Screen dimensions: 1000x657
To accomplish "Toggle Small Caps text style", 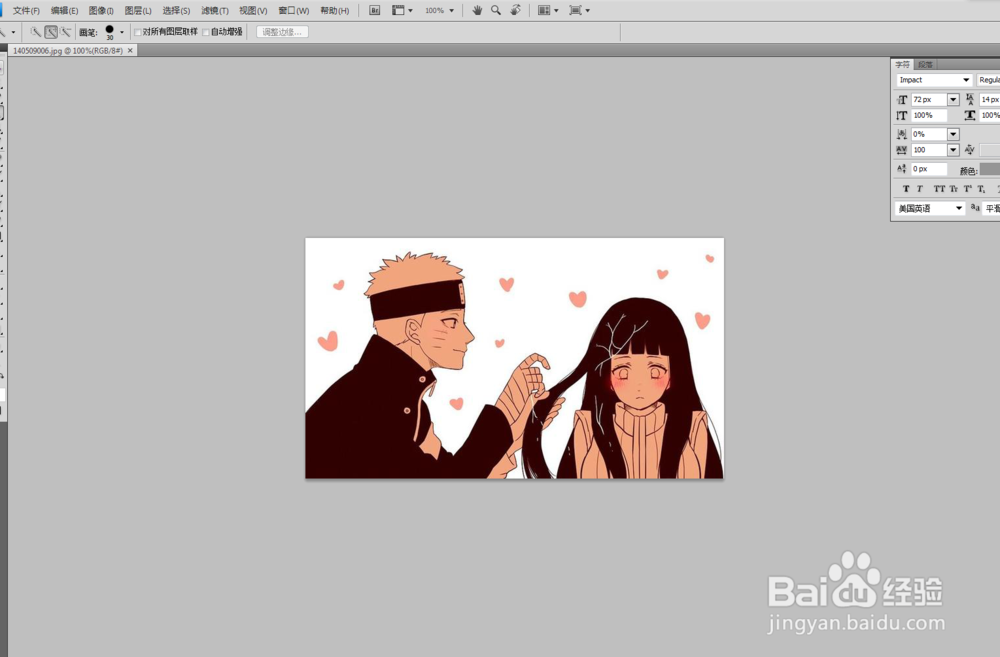I will (953, 189).
